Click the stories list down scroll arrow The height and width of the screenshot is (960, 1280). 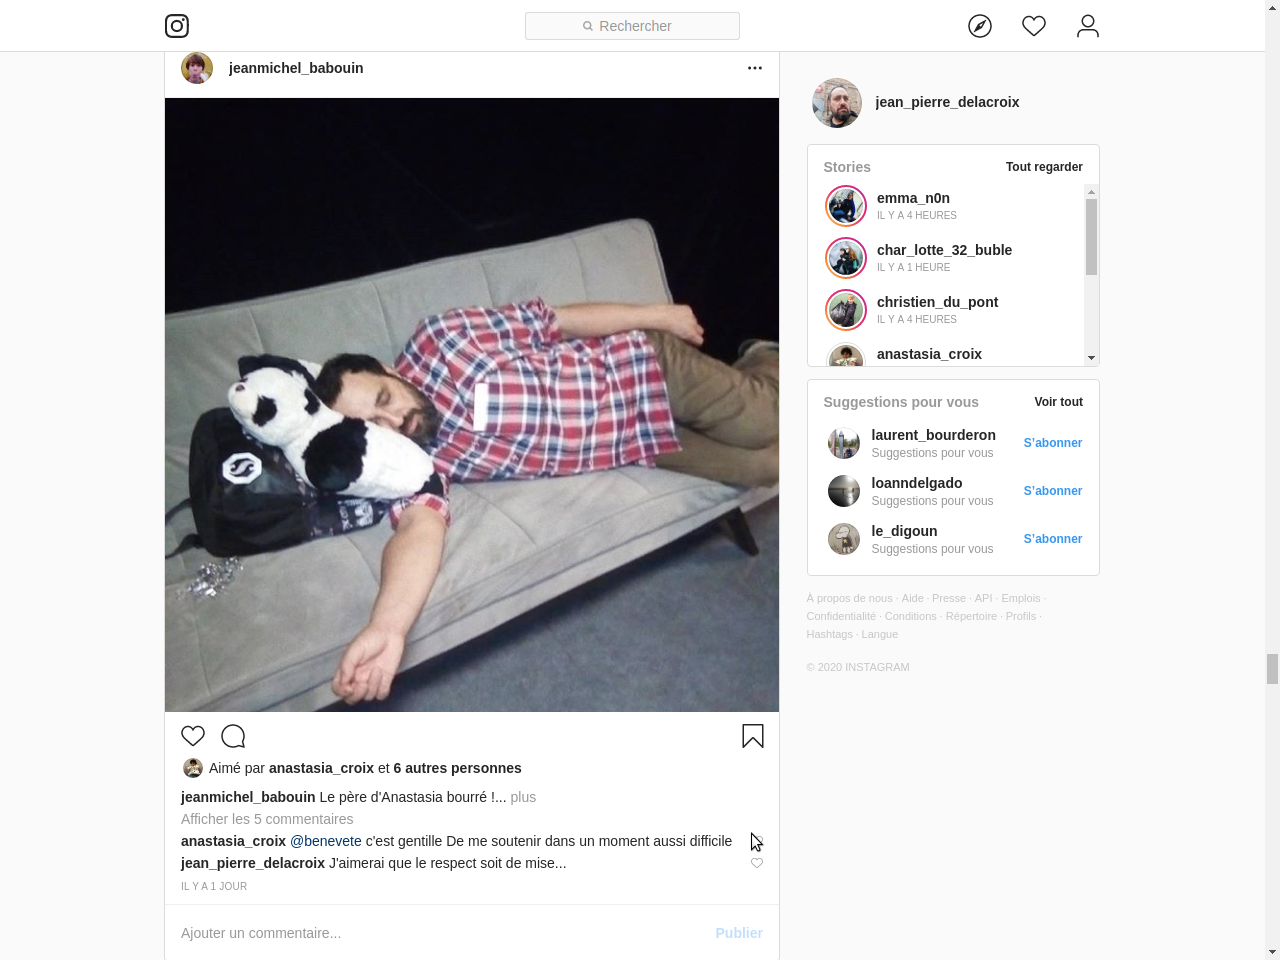tap(1091, 357)
